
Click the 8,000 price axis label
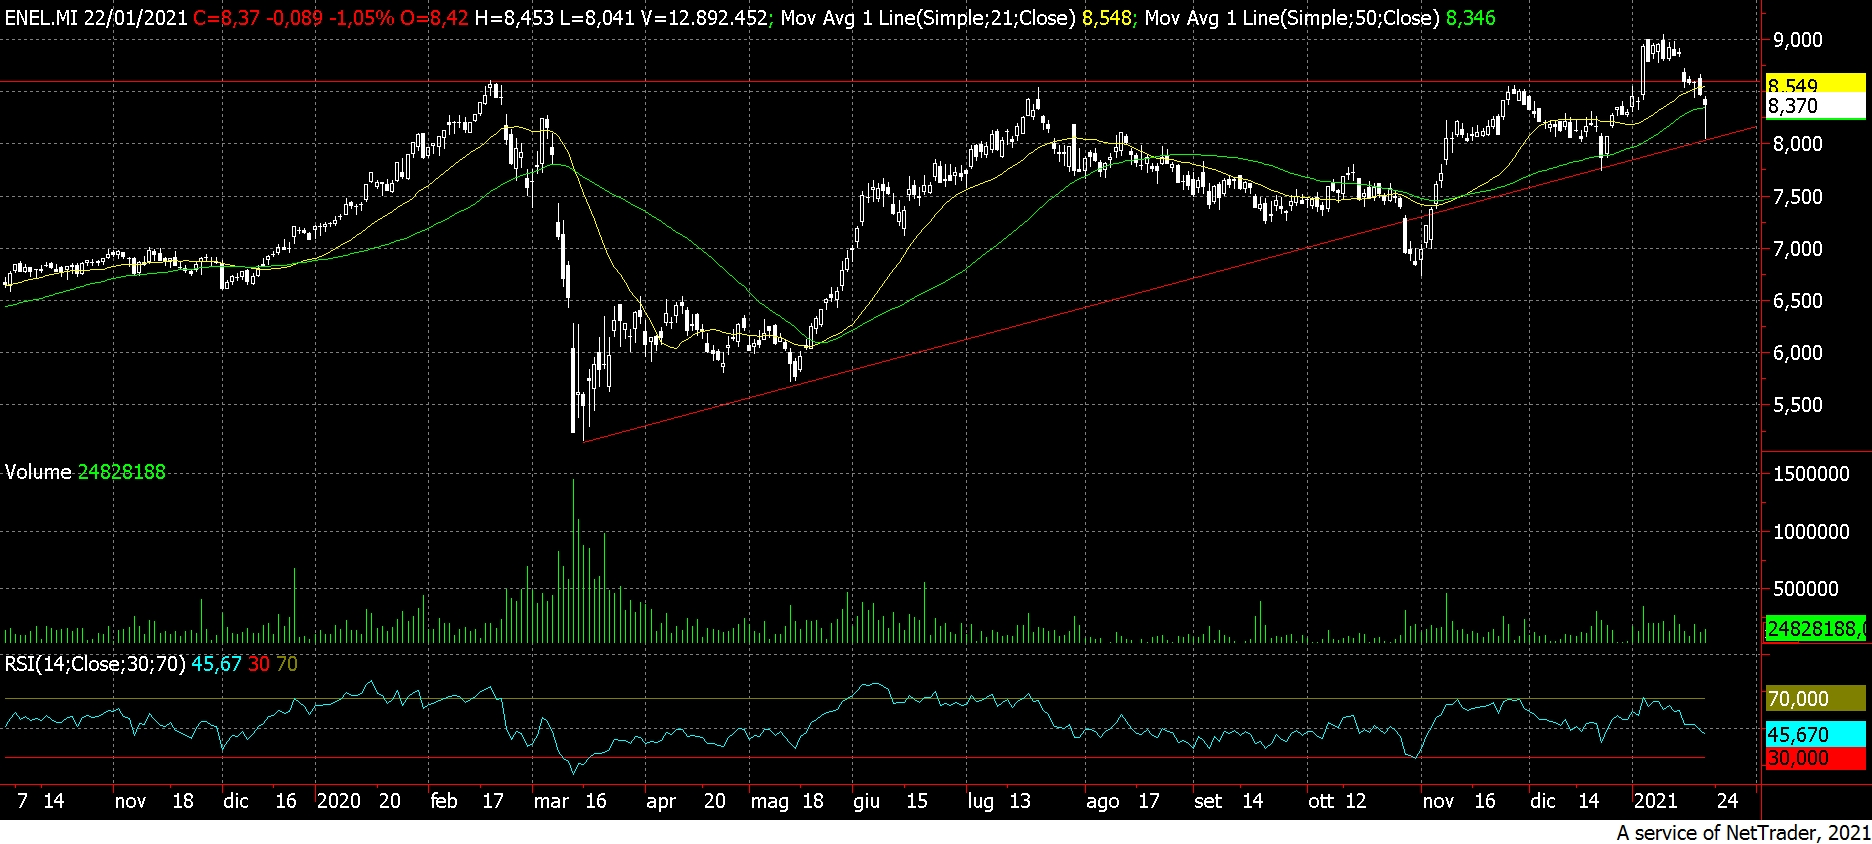pos(1798,144)
